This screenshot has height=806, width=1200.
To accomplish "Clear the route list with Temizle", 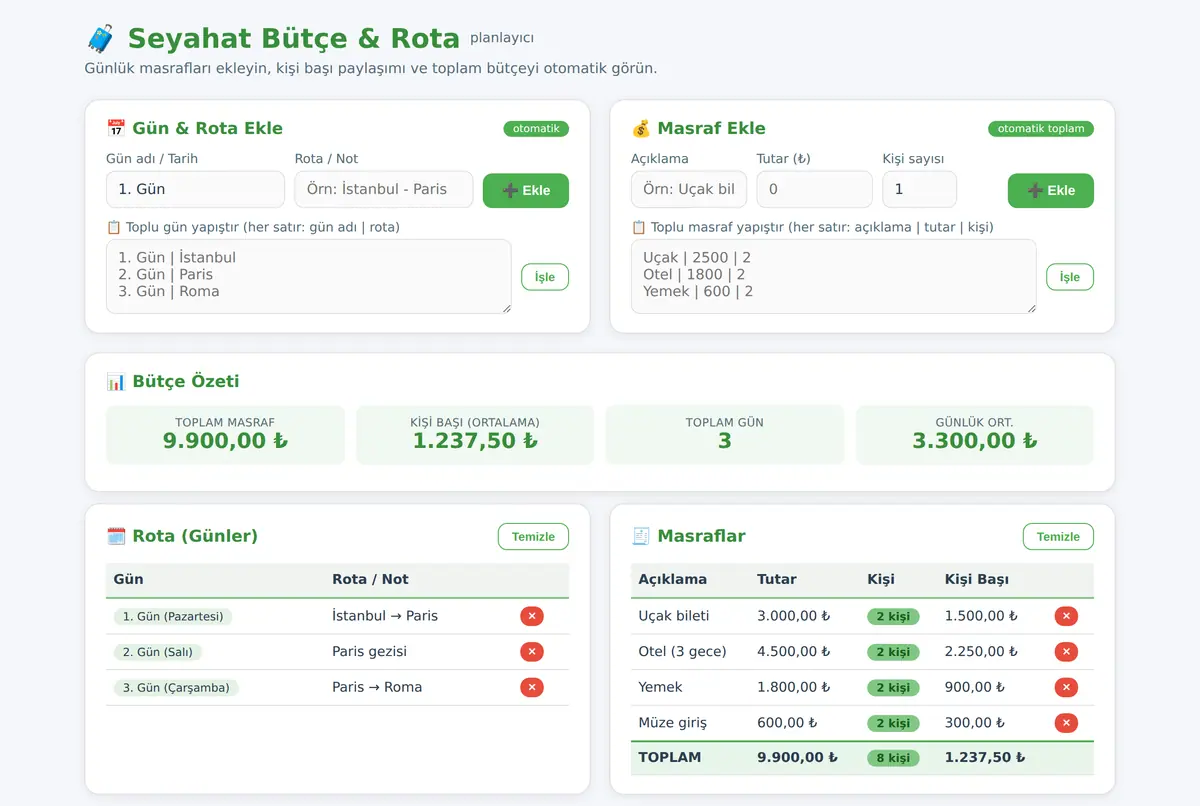I will click(533, 537).
